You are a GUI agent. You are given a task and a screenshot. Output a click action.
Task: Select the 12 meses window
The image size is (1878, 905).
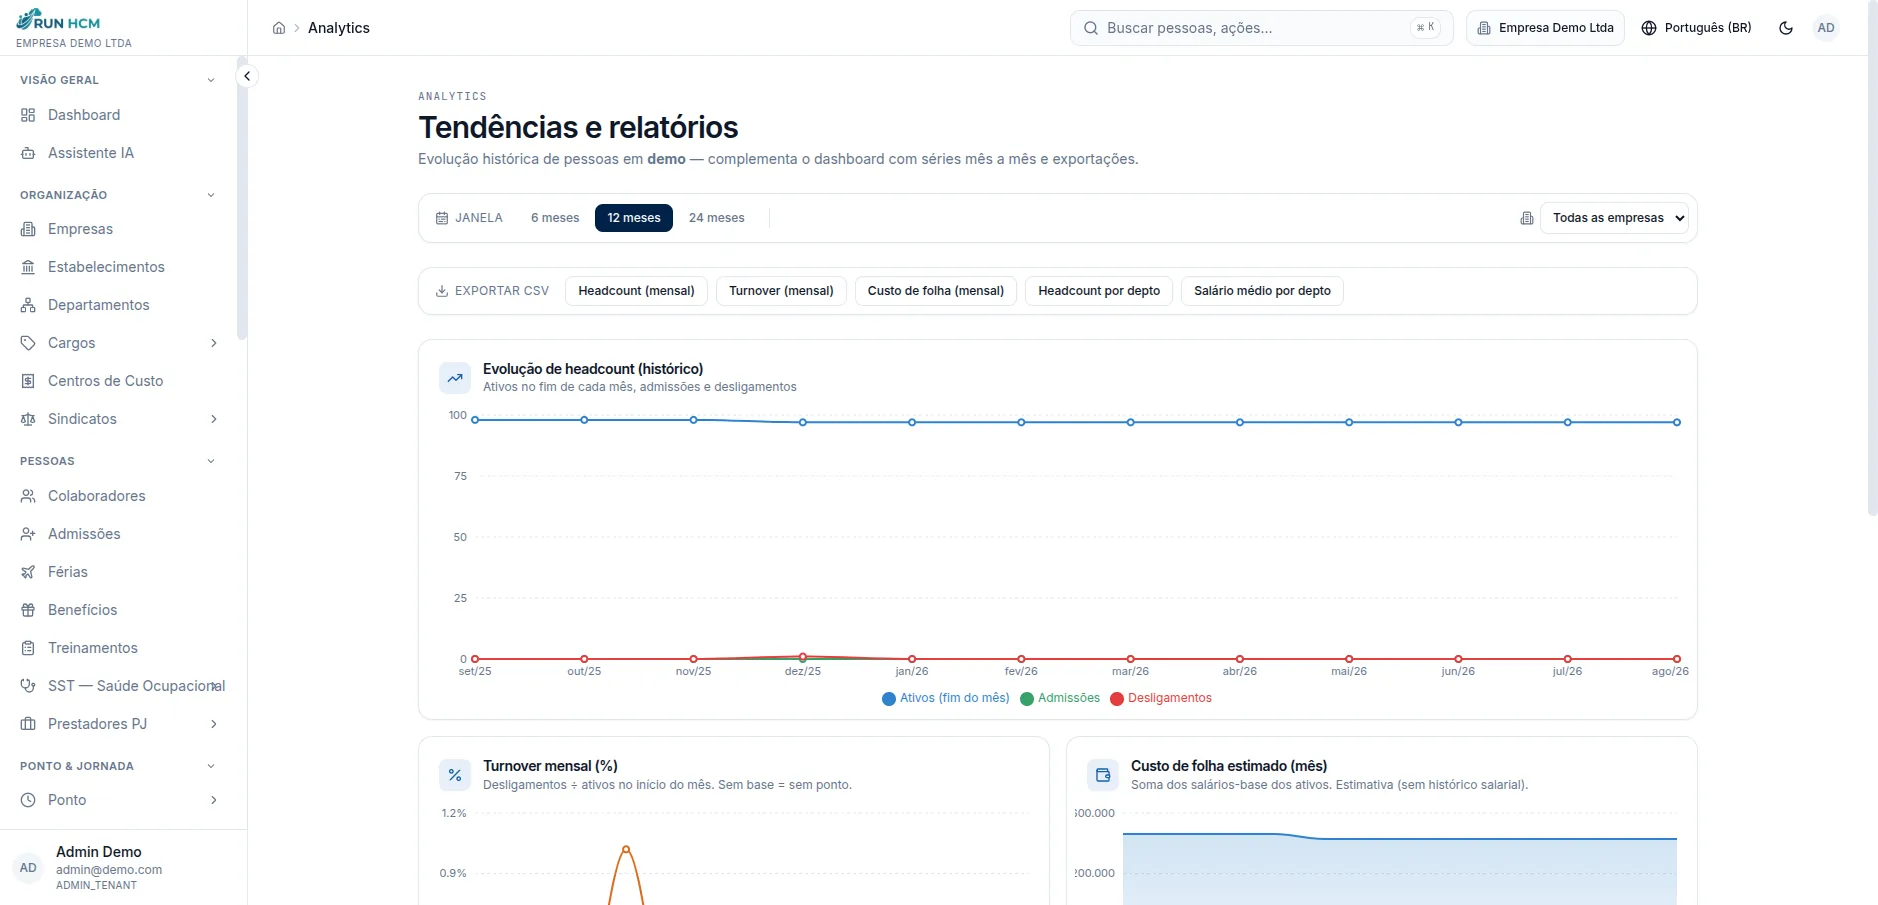634,218
